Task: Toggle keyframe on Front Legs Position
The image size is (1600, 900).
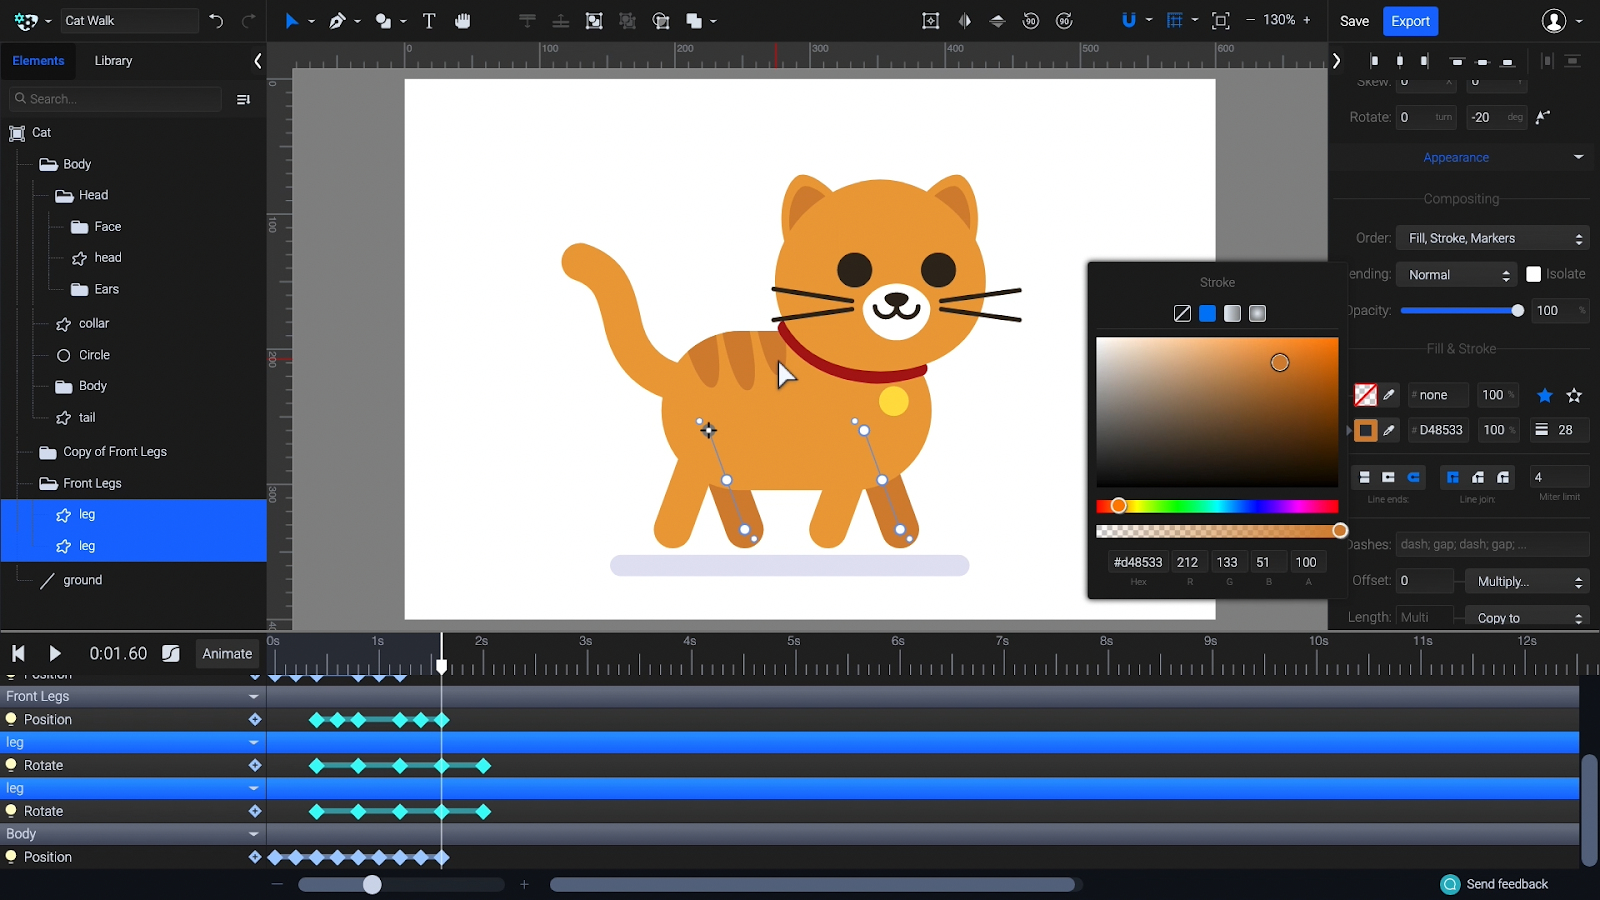Action: pos(255,720)
